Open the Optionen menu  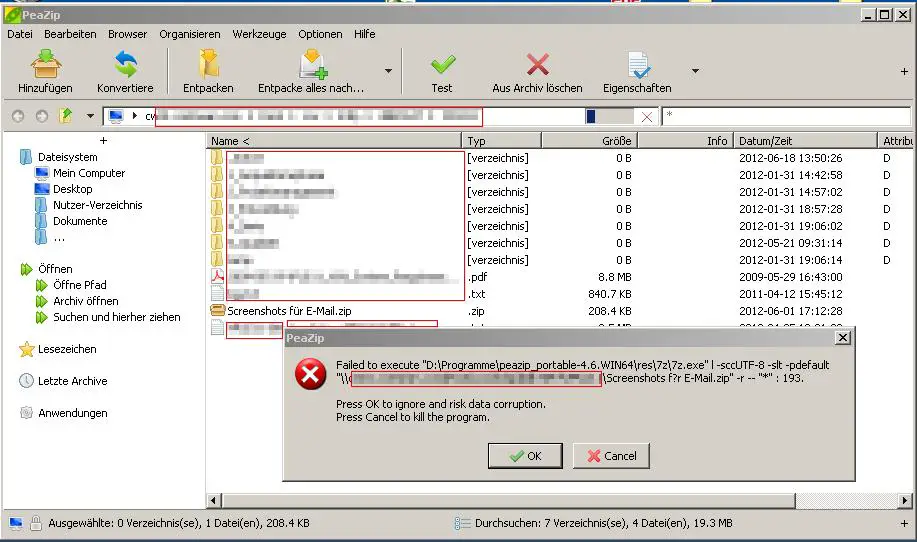click(x=320, y=34)
